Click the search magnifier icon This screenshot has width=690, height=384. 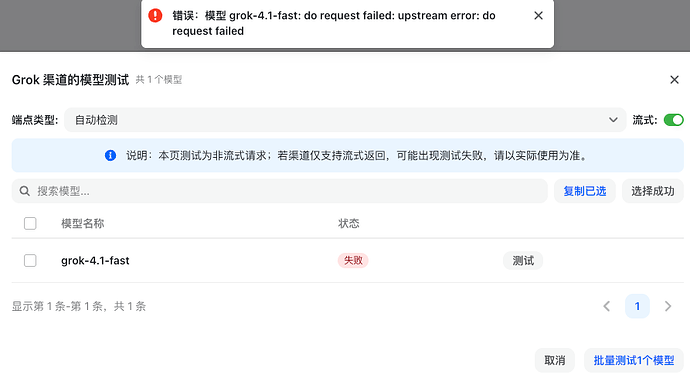click(x=25, y=191)
